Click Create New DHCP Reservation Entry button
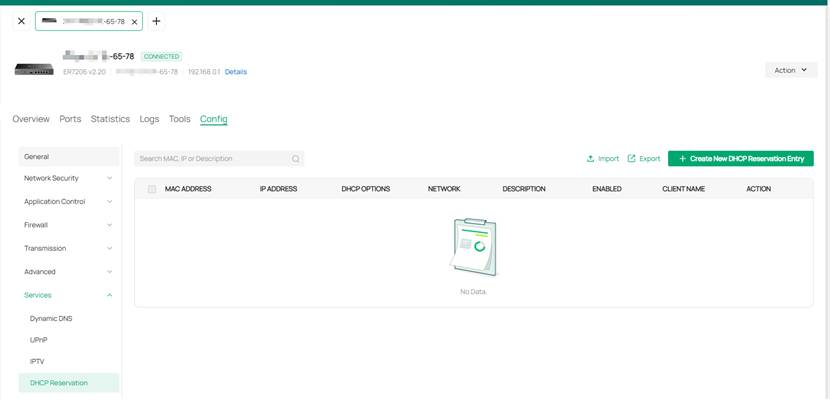Viewport: 830px width, 402px height. [x=741, y=159]
